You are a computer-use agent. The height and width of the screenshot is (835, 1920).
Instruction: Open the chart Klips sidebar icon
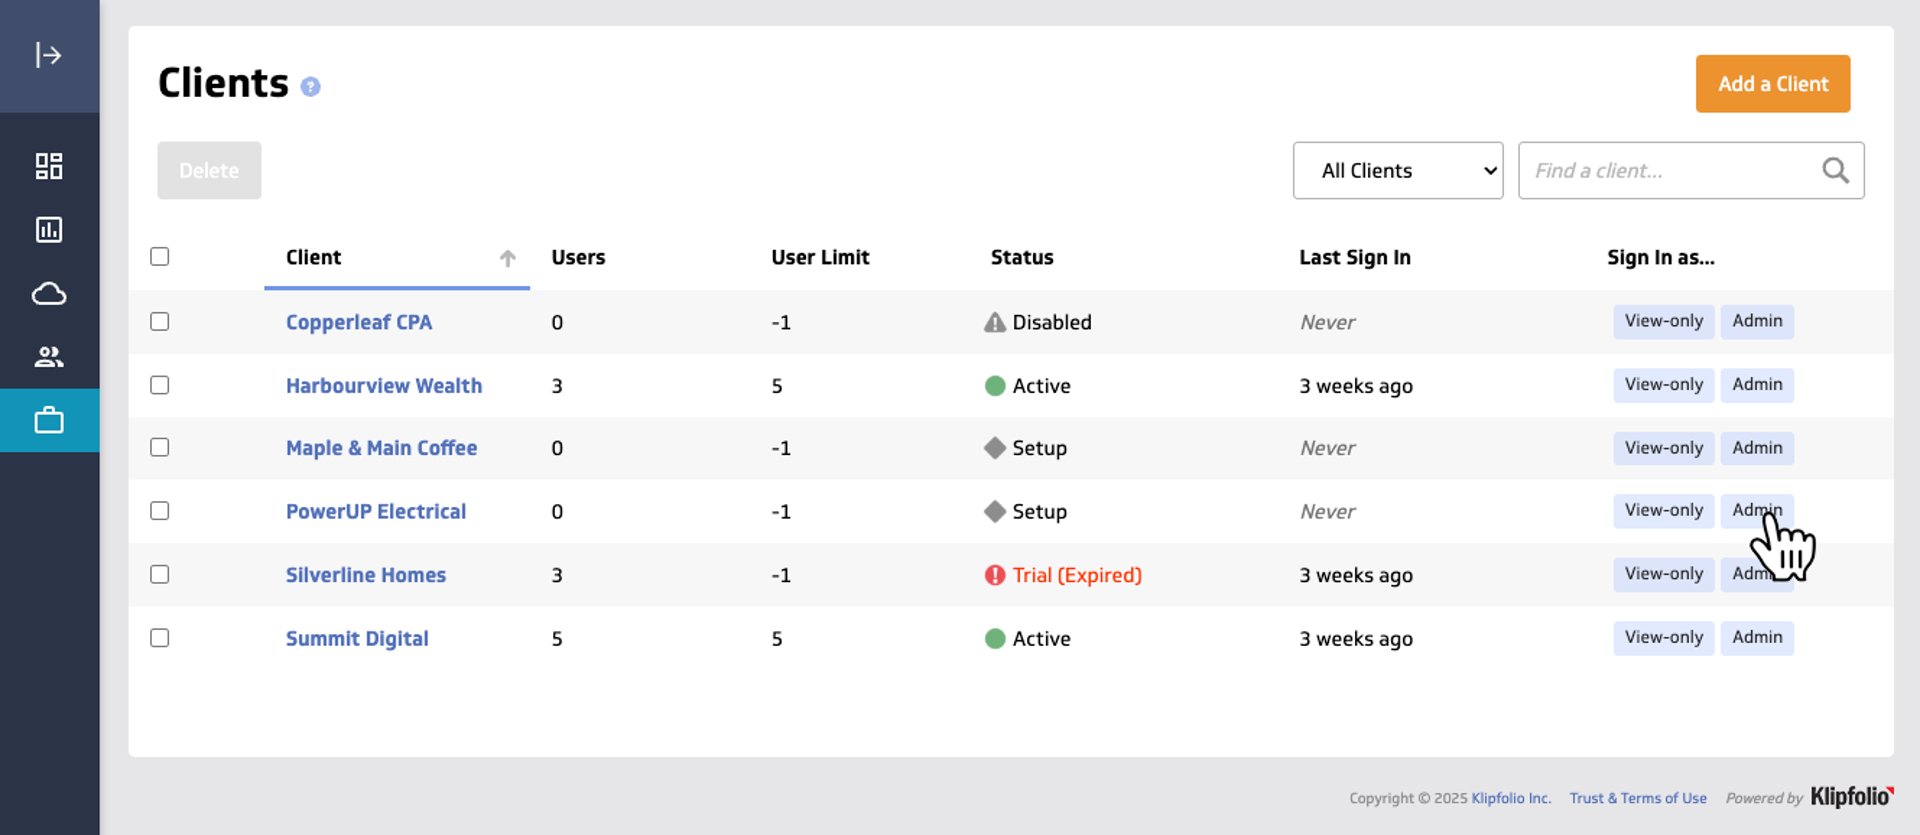[x=48, y=230]
